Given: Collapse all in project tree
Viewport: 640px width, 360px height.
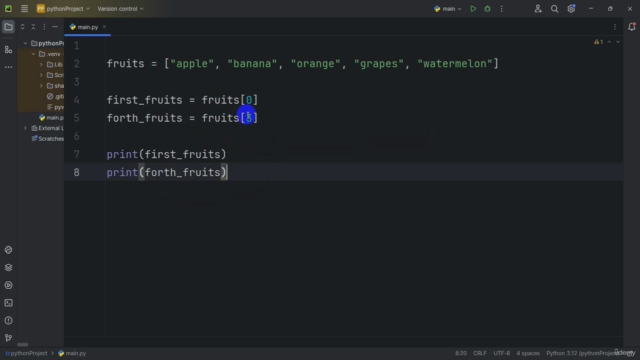Looking at the screenshot, I should [33, 27].
